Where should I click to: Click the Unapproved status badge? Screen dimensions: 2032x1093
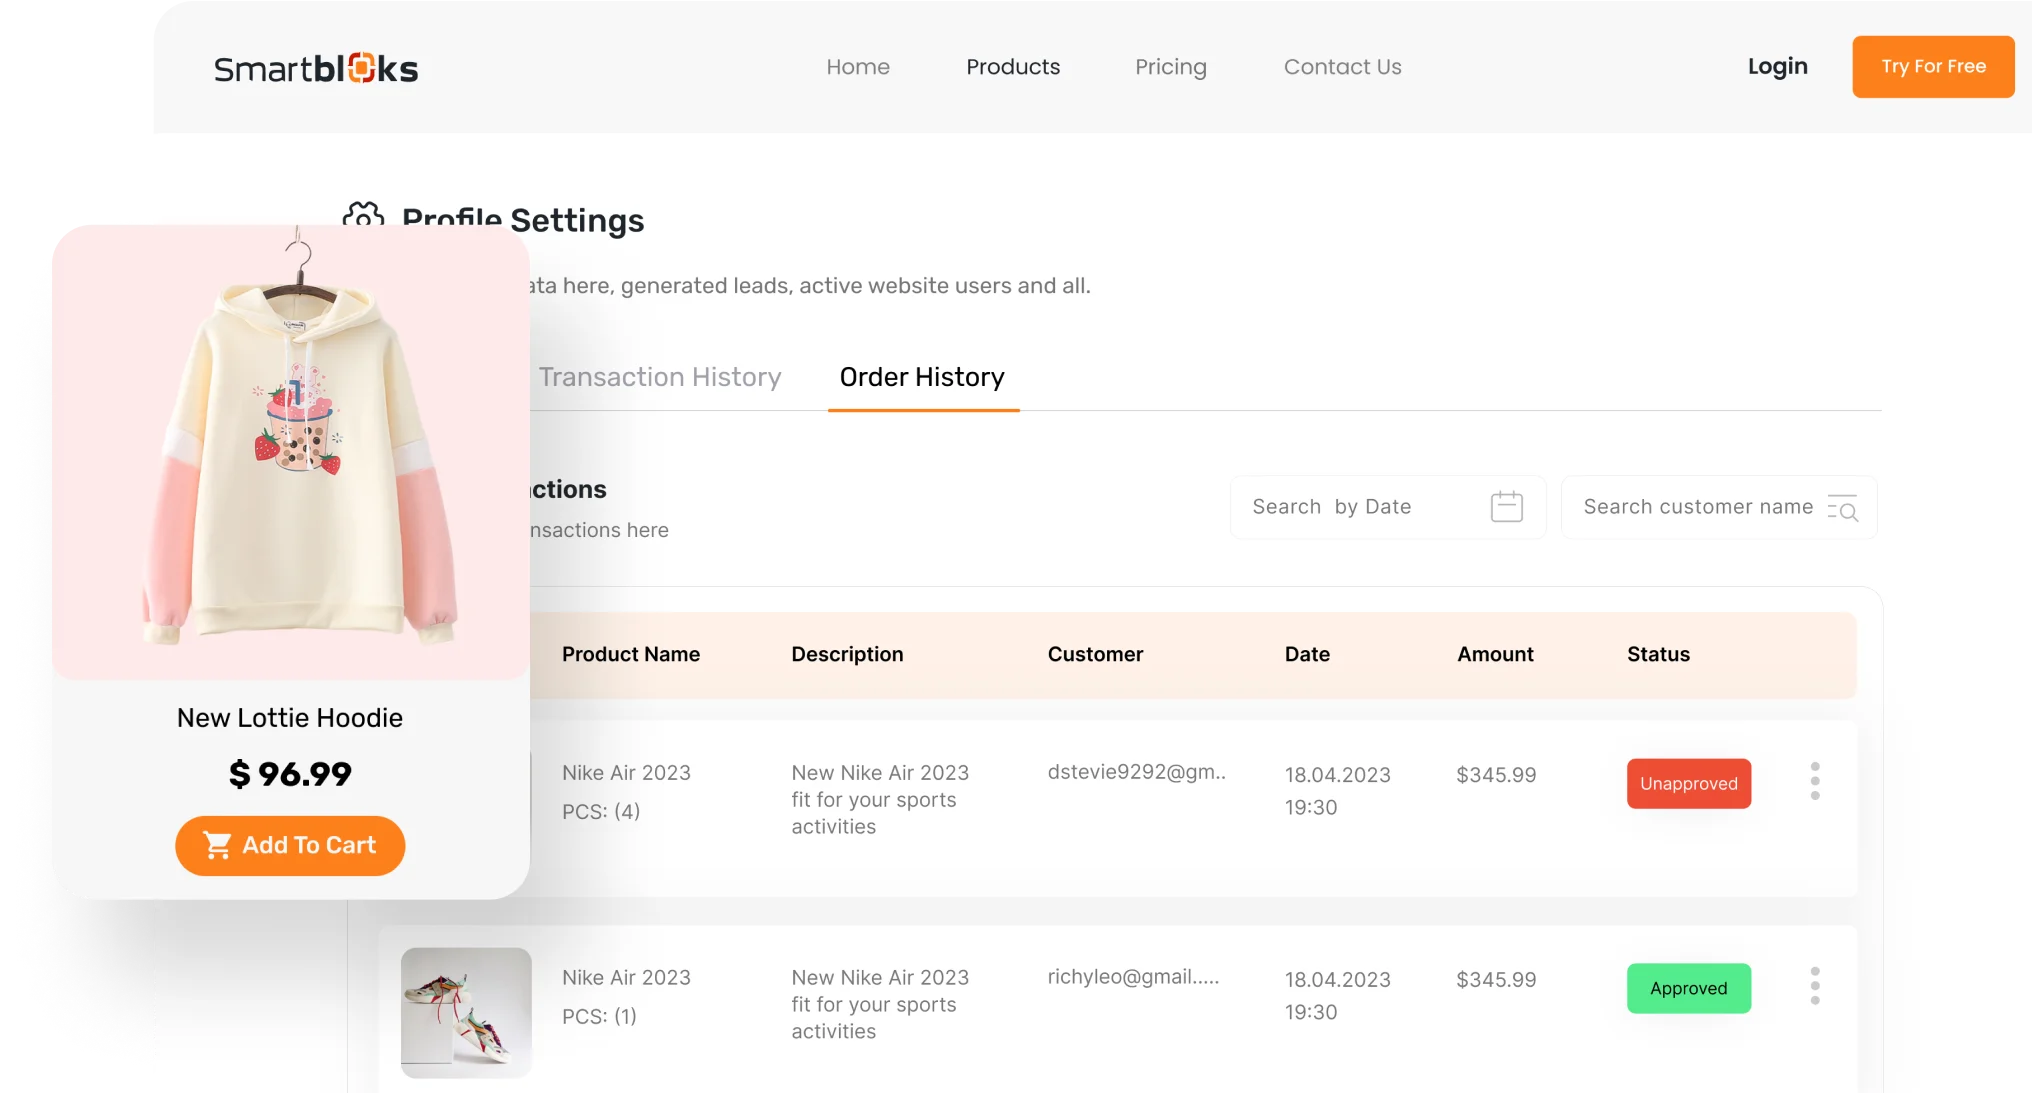1688,784
